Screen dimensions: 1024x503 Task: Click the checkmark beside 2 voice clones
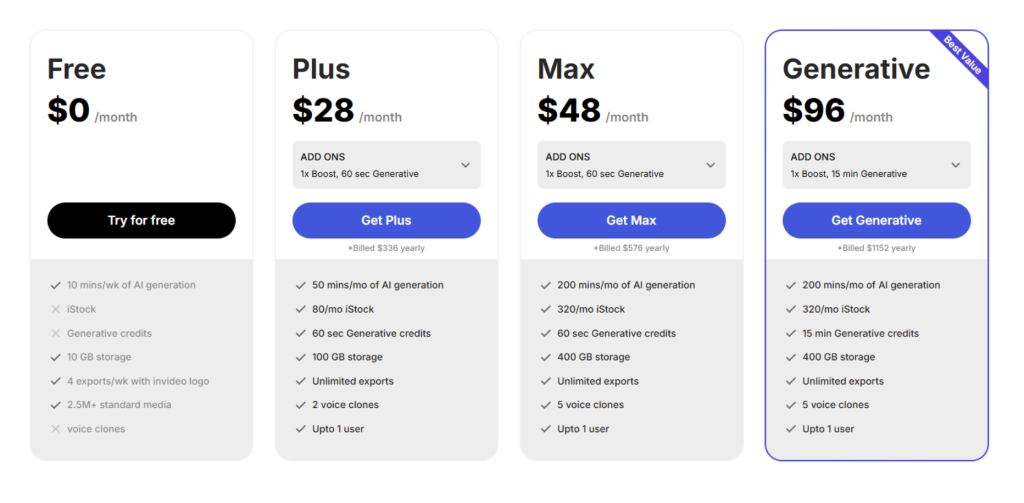300,405
